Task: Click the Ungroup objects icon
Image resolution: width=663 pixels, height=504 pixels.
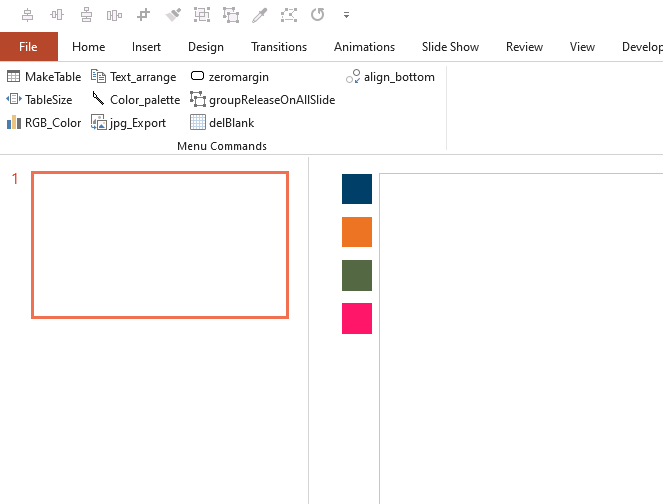Action: pos(231,15)
